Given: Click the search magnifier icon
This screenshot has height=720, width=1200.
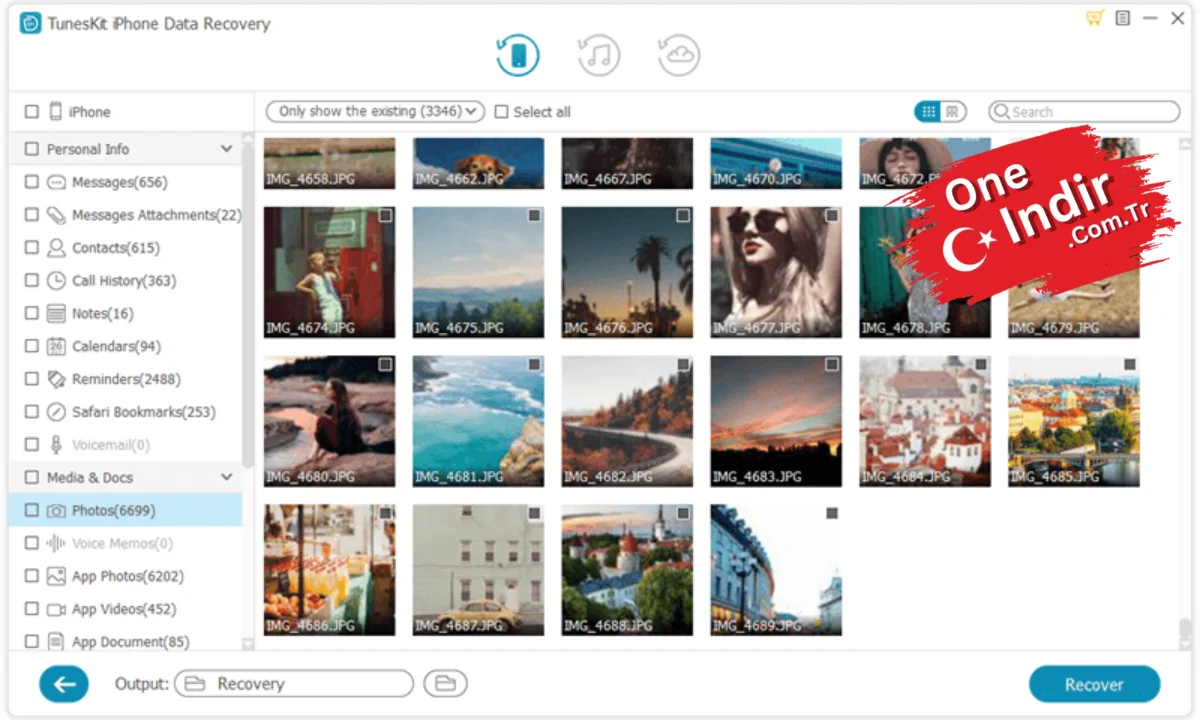Looking at the screenshot, I should point(1001,112).
